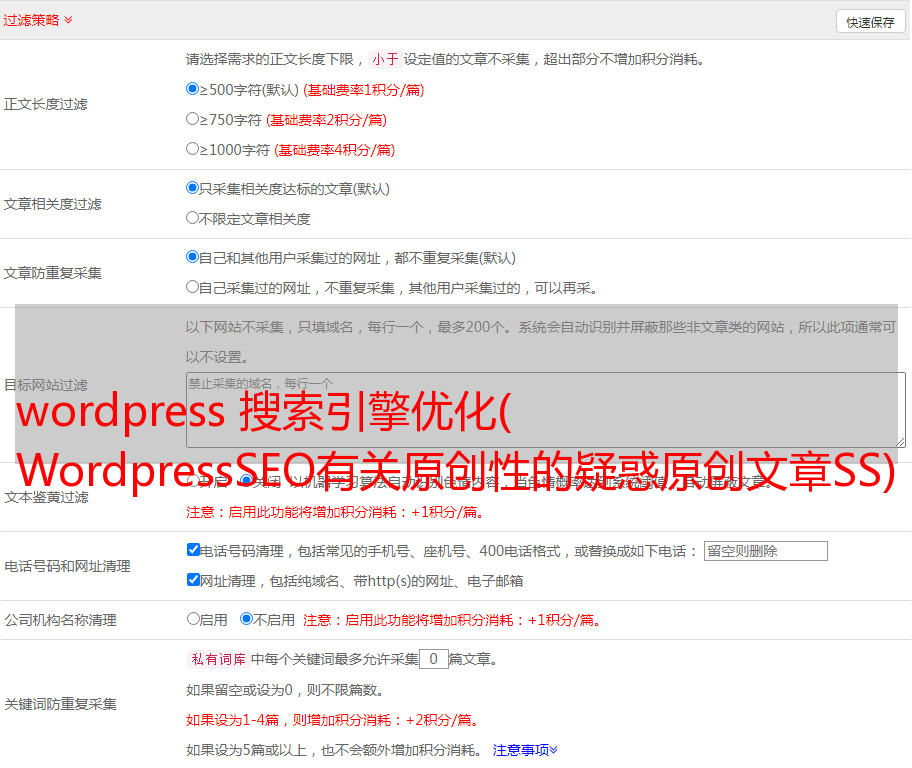The width and height of the screenshot is (912, 768).
Task: Toggle 网址清理 checkbox
Action: point(194,579)
